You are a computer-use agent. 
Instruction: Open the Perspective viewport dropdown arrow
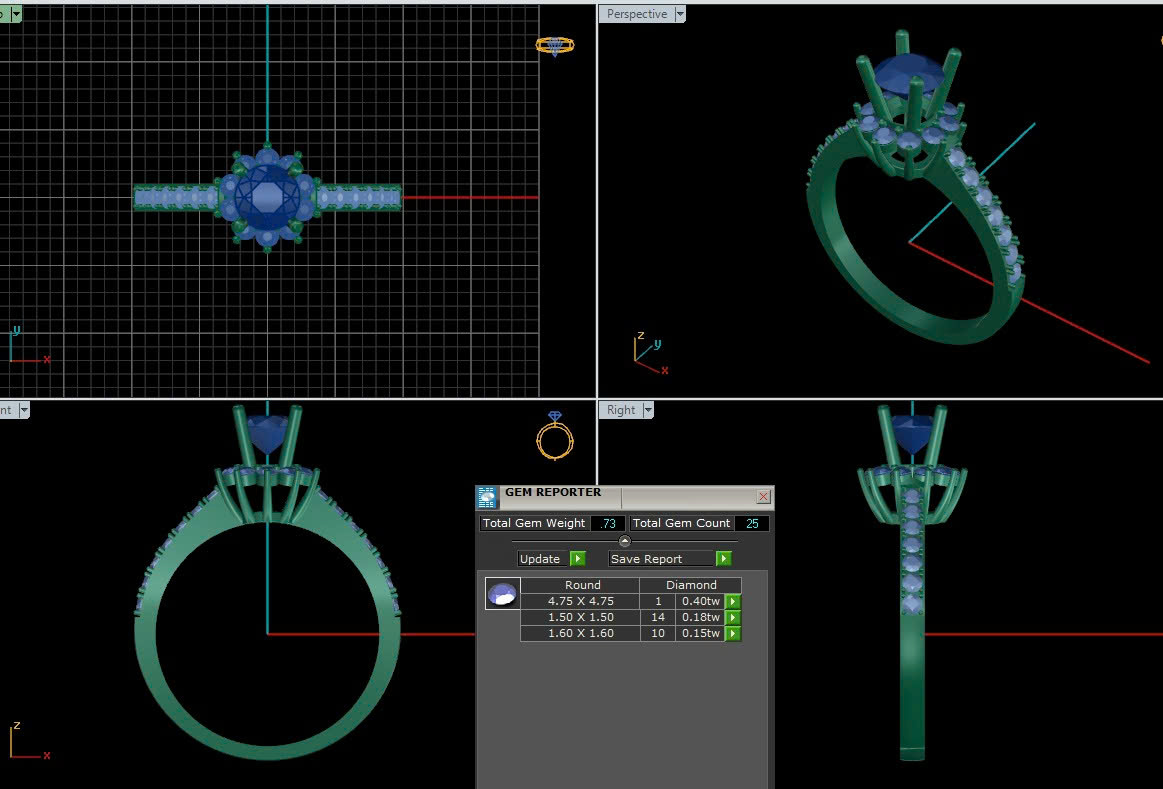click(680, 14)
